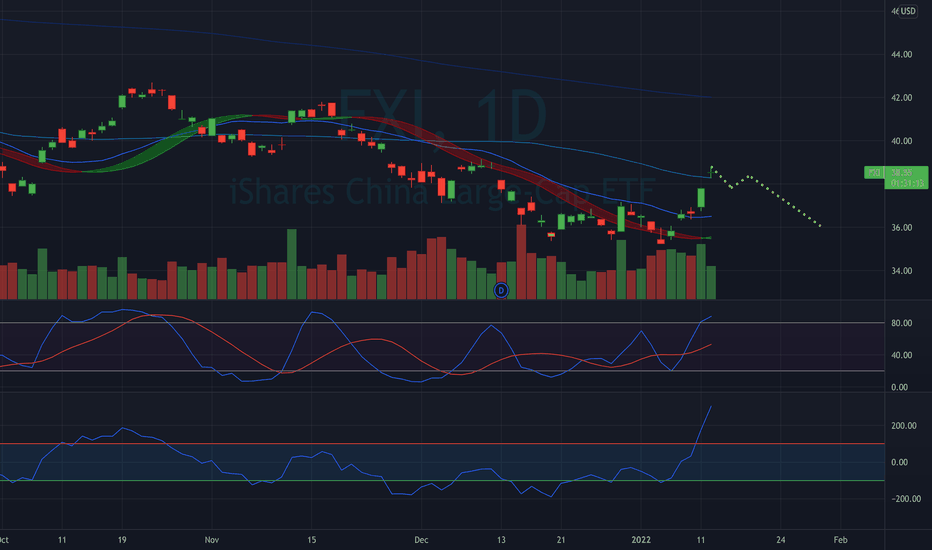Click the Nov date label
The height and width of the screenshot is (550, 932).
point(212,540)
